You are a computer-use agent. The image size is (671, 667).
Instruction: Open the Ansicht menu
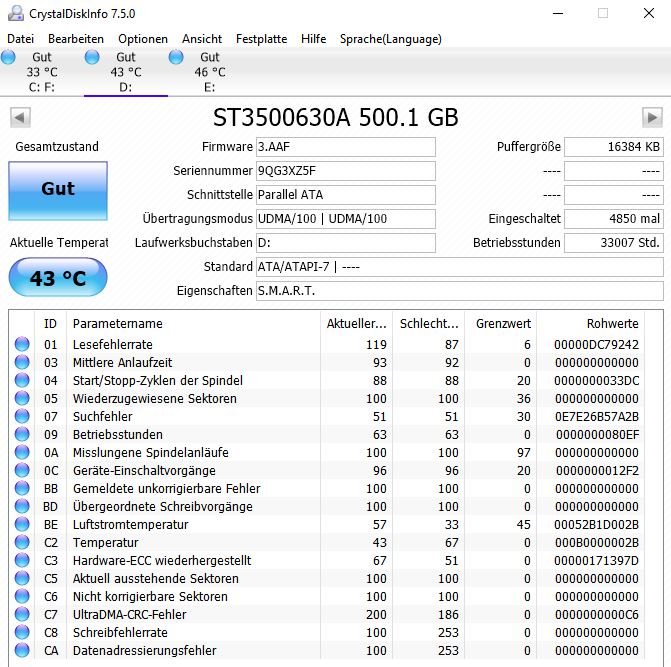point(202,39)
